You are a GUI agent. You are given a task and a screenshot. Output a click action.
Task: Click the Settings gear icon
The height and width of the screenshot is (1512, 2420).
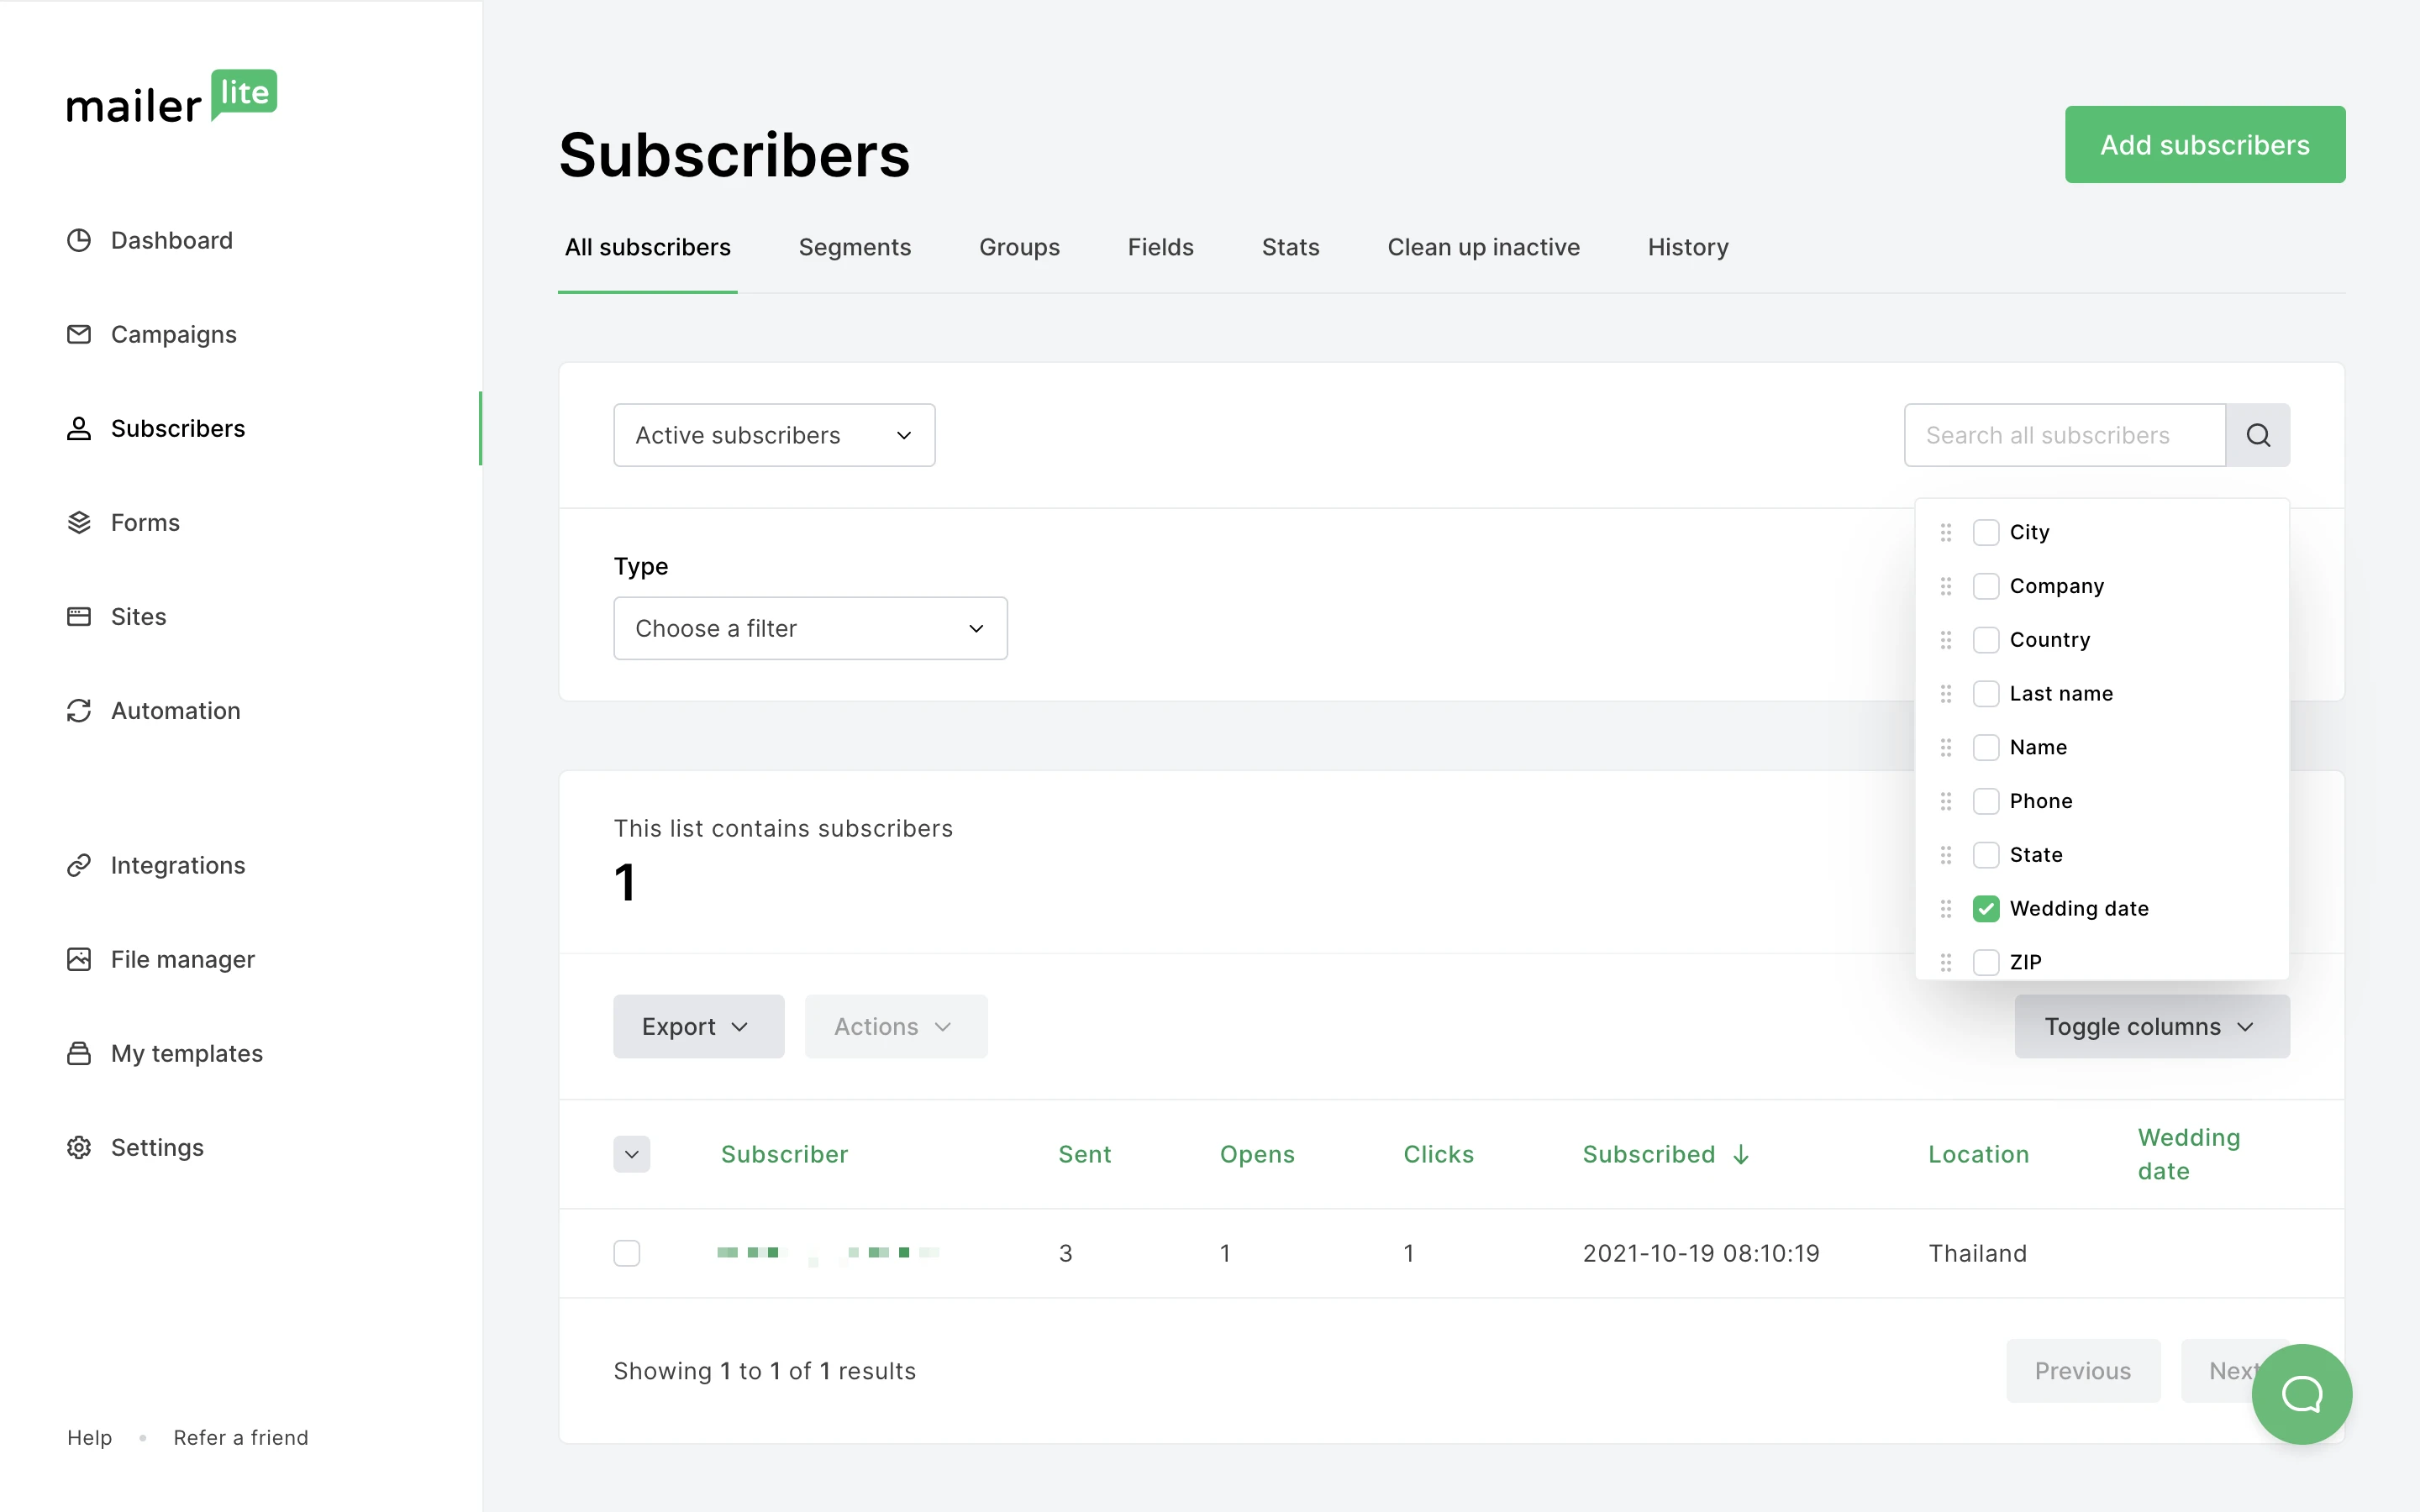tap(79, 1147)
